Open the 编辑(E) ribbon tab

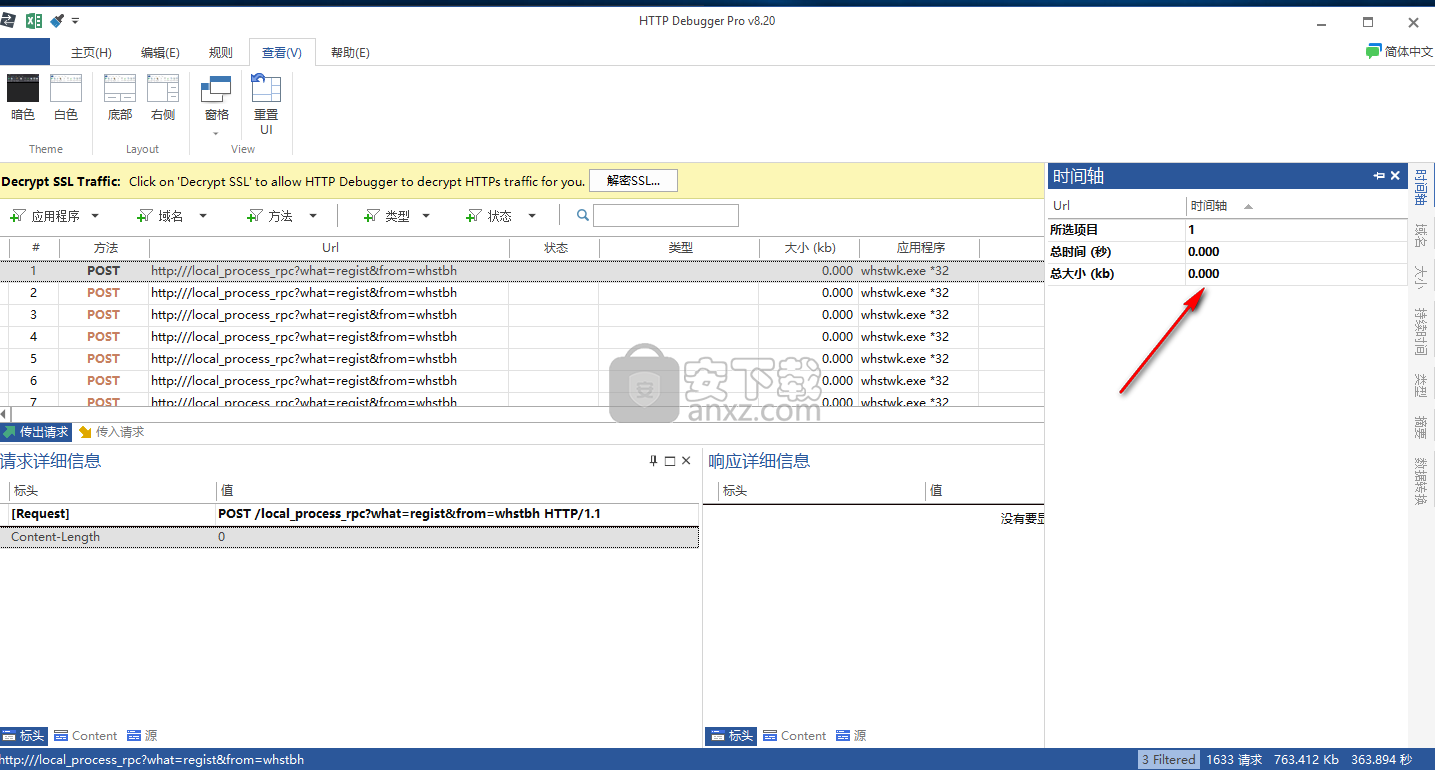(x=160, y=53)
